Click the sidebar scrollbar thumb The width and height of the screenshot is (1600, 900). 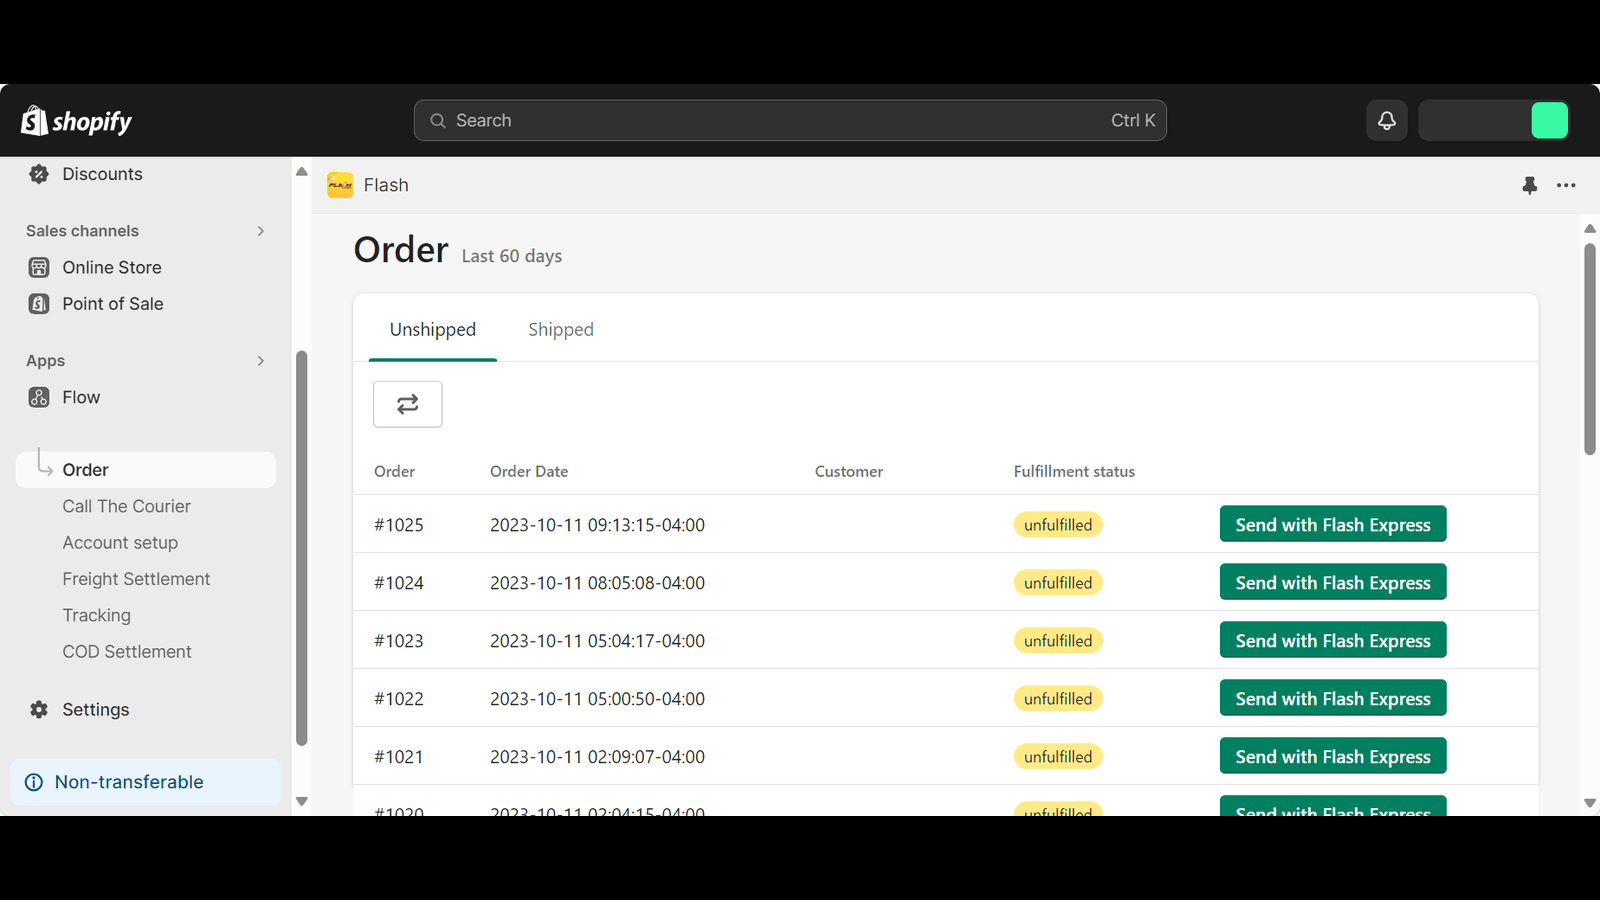pyautogui.click(x=301, y=548)
